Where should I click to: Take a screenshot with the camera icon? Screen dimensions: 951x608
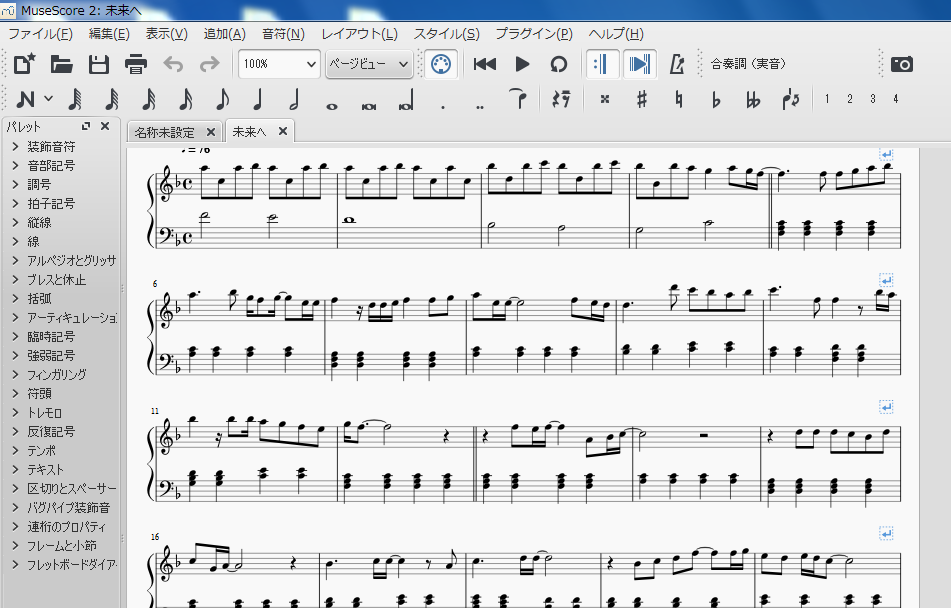pos(902,64)
